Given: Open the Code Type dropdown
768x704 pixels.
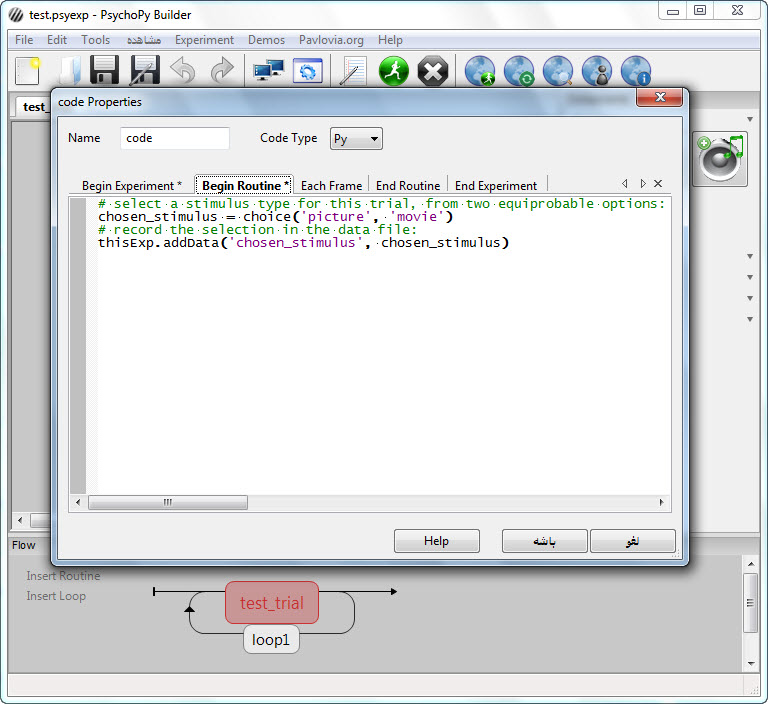Looking at the screenshot, I should coord(356,139).
